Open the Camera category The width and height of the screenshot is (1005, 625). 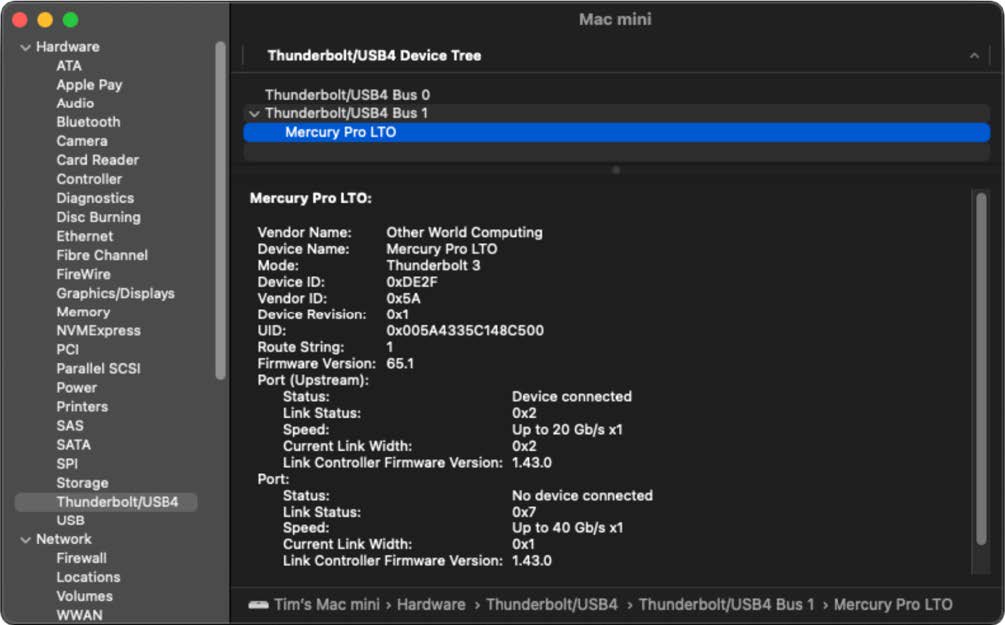tap(82, 141)
